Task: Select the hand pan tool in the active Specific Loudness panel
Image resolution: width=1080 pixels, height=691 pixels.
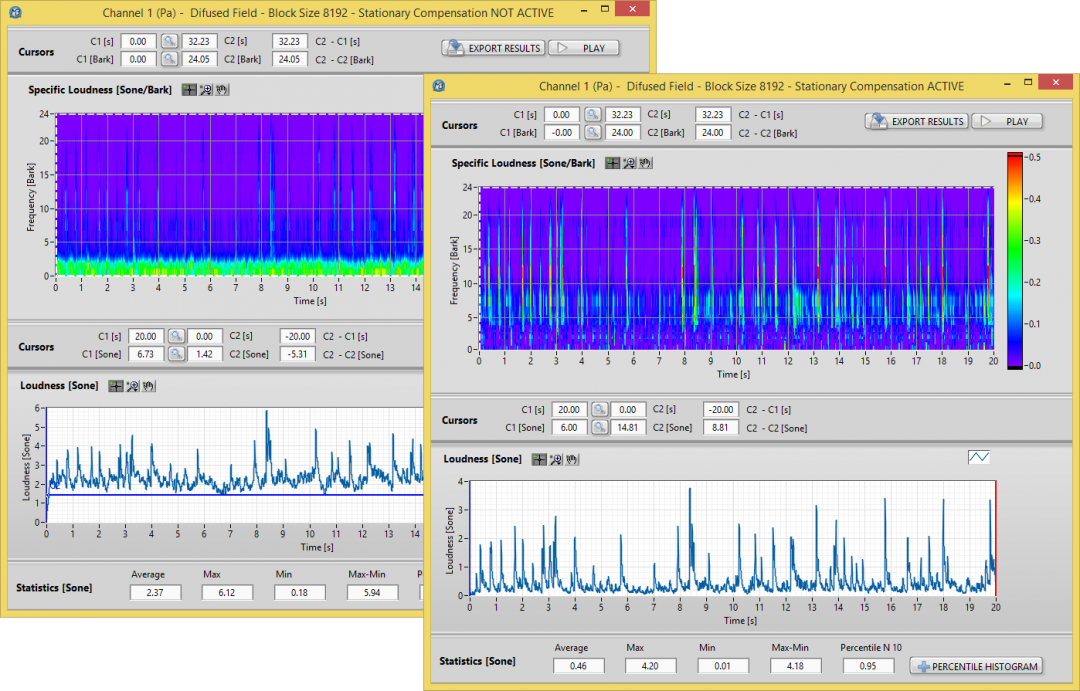Action: tap(645, 162)
